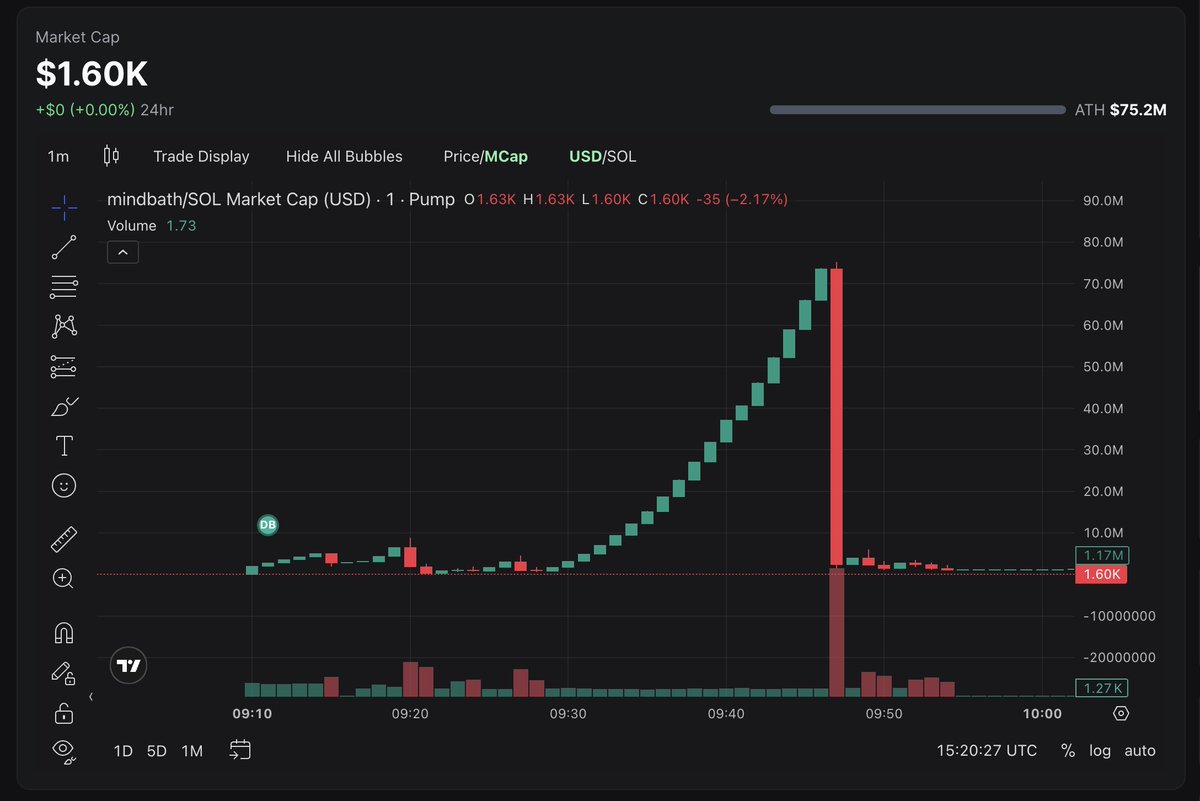The height and width of the screenshot is (801, 1200).
Task: Click the ATH $75.2M label
Action: (x=1121, y=110)
